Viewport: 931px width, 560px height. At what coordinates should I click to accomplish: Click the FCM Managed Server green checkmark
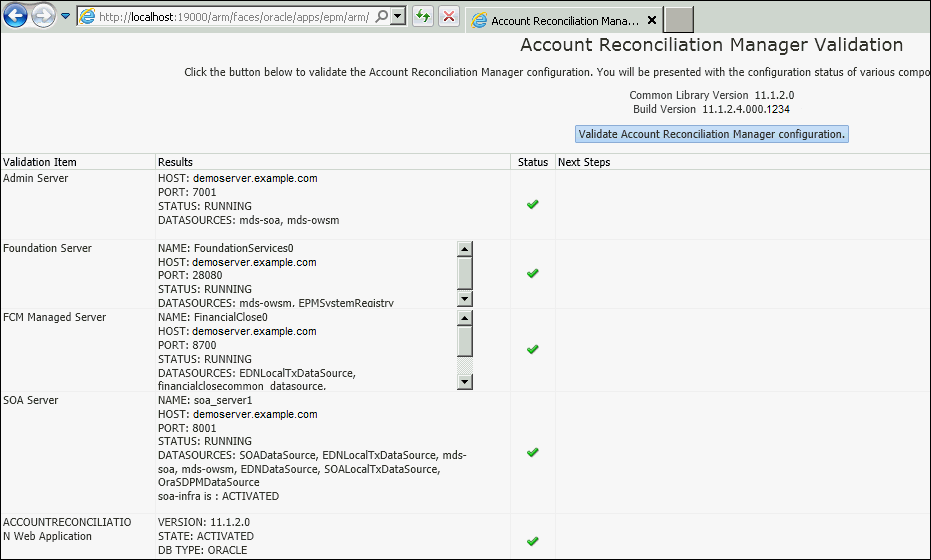(x=533, y=349)
